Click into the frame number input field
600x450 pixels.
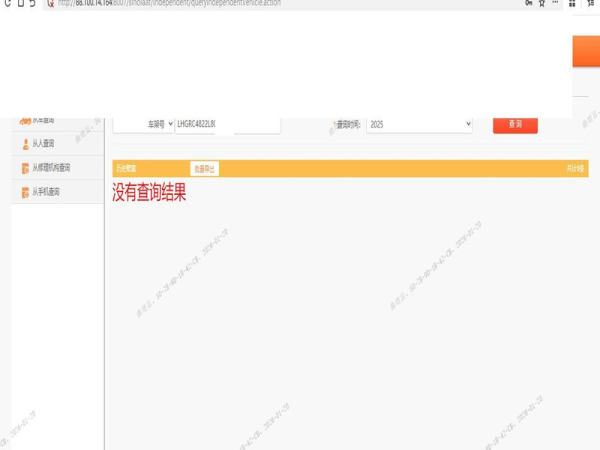[x=201, y=124]
